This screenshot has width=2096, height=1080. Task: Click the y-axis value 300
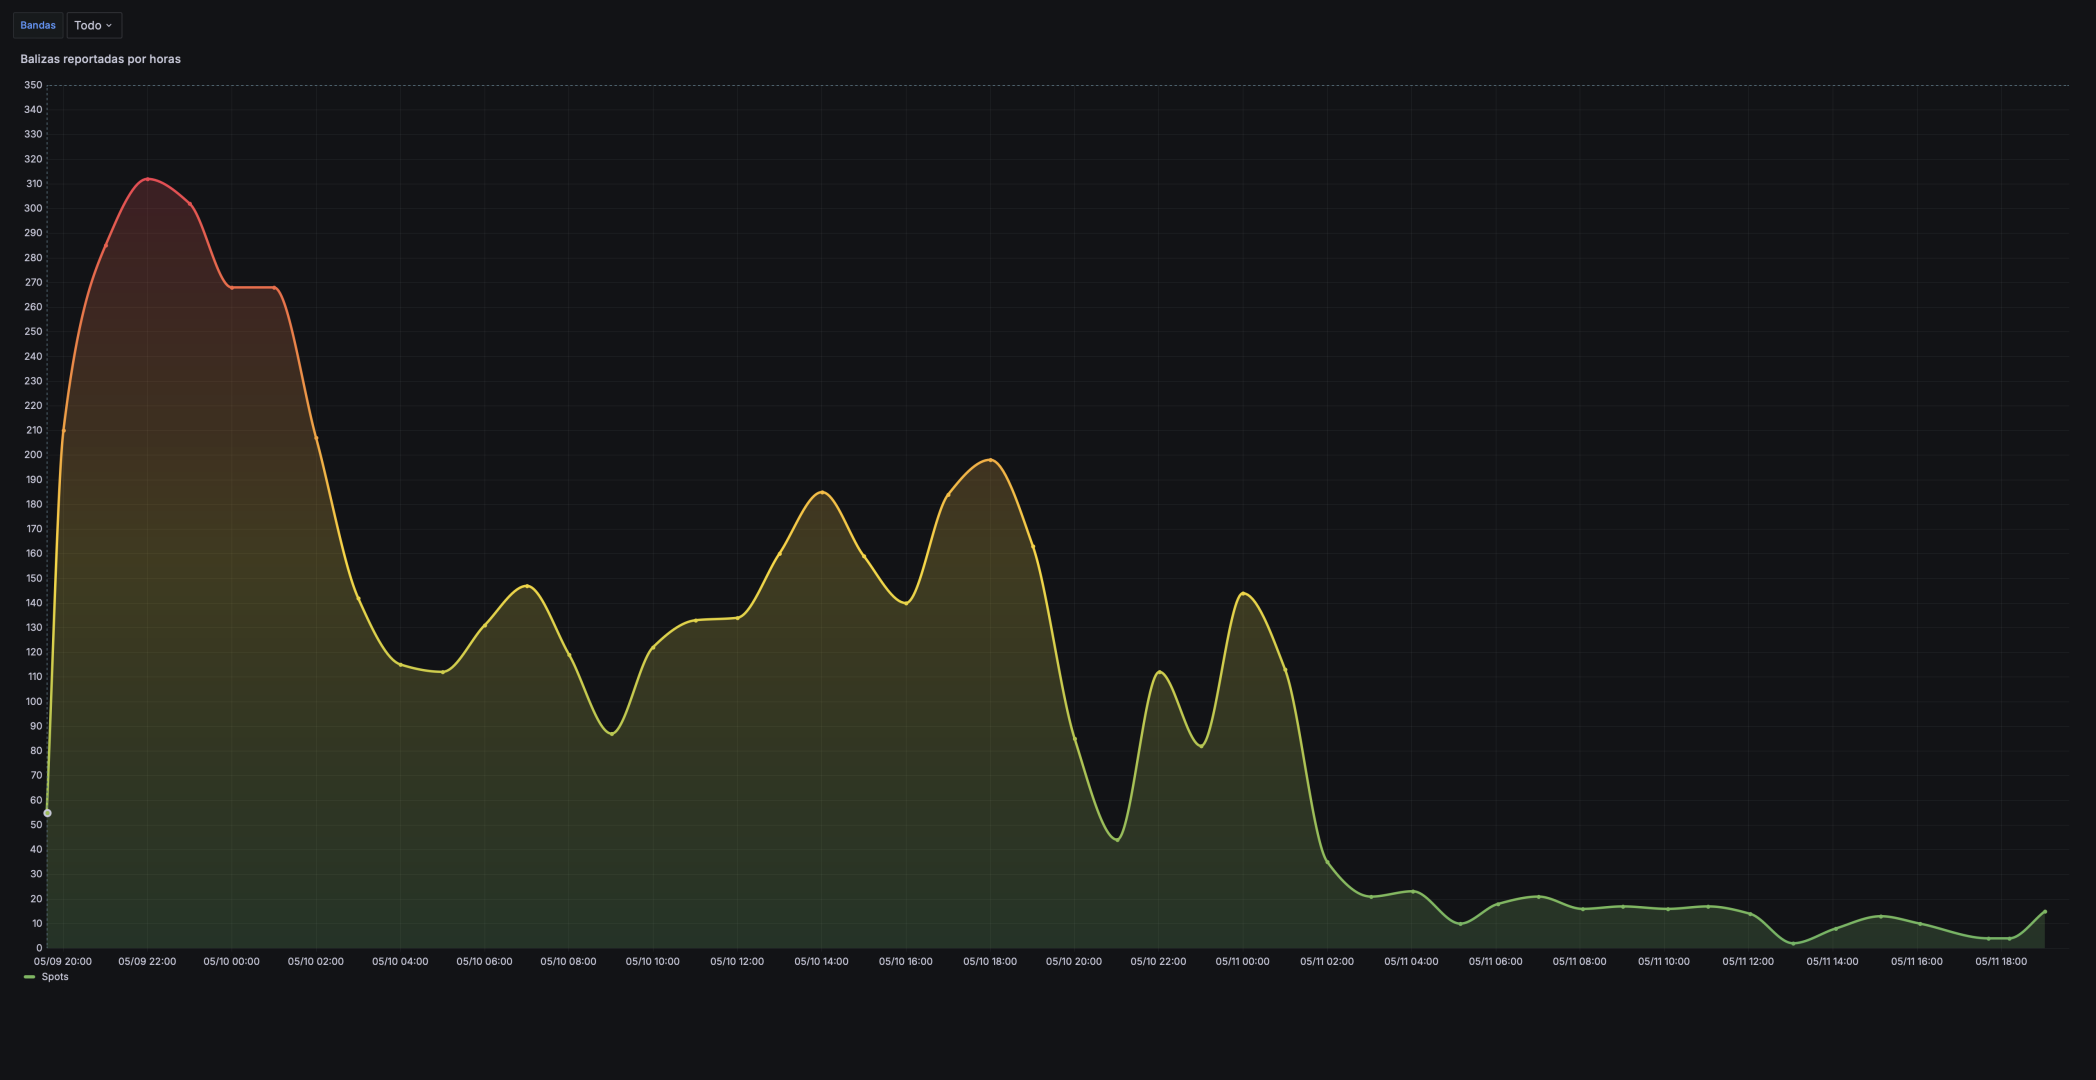coord(34,208)
